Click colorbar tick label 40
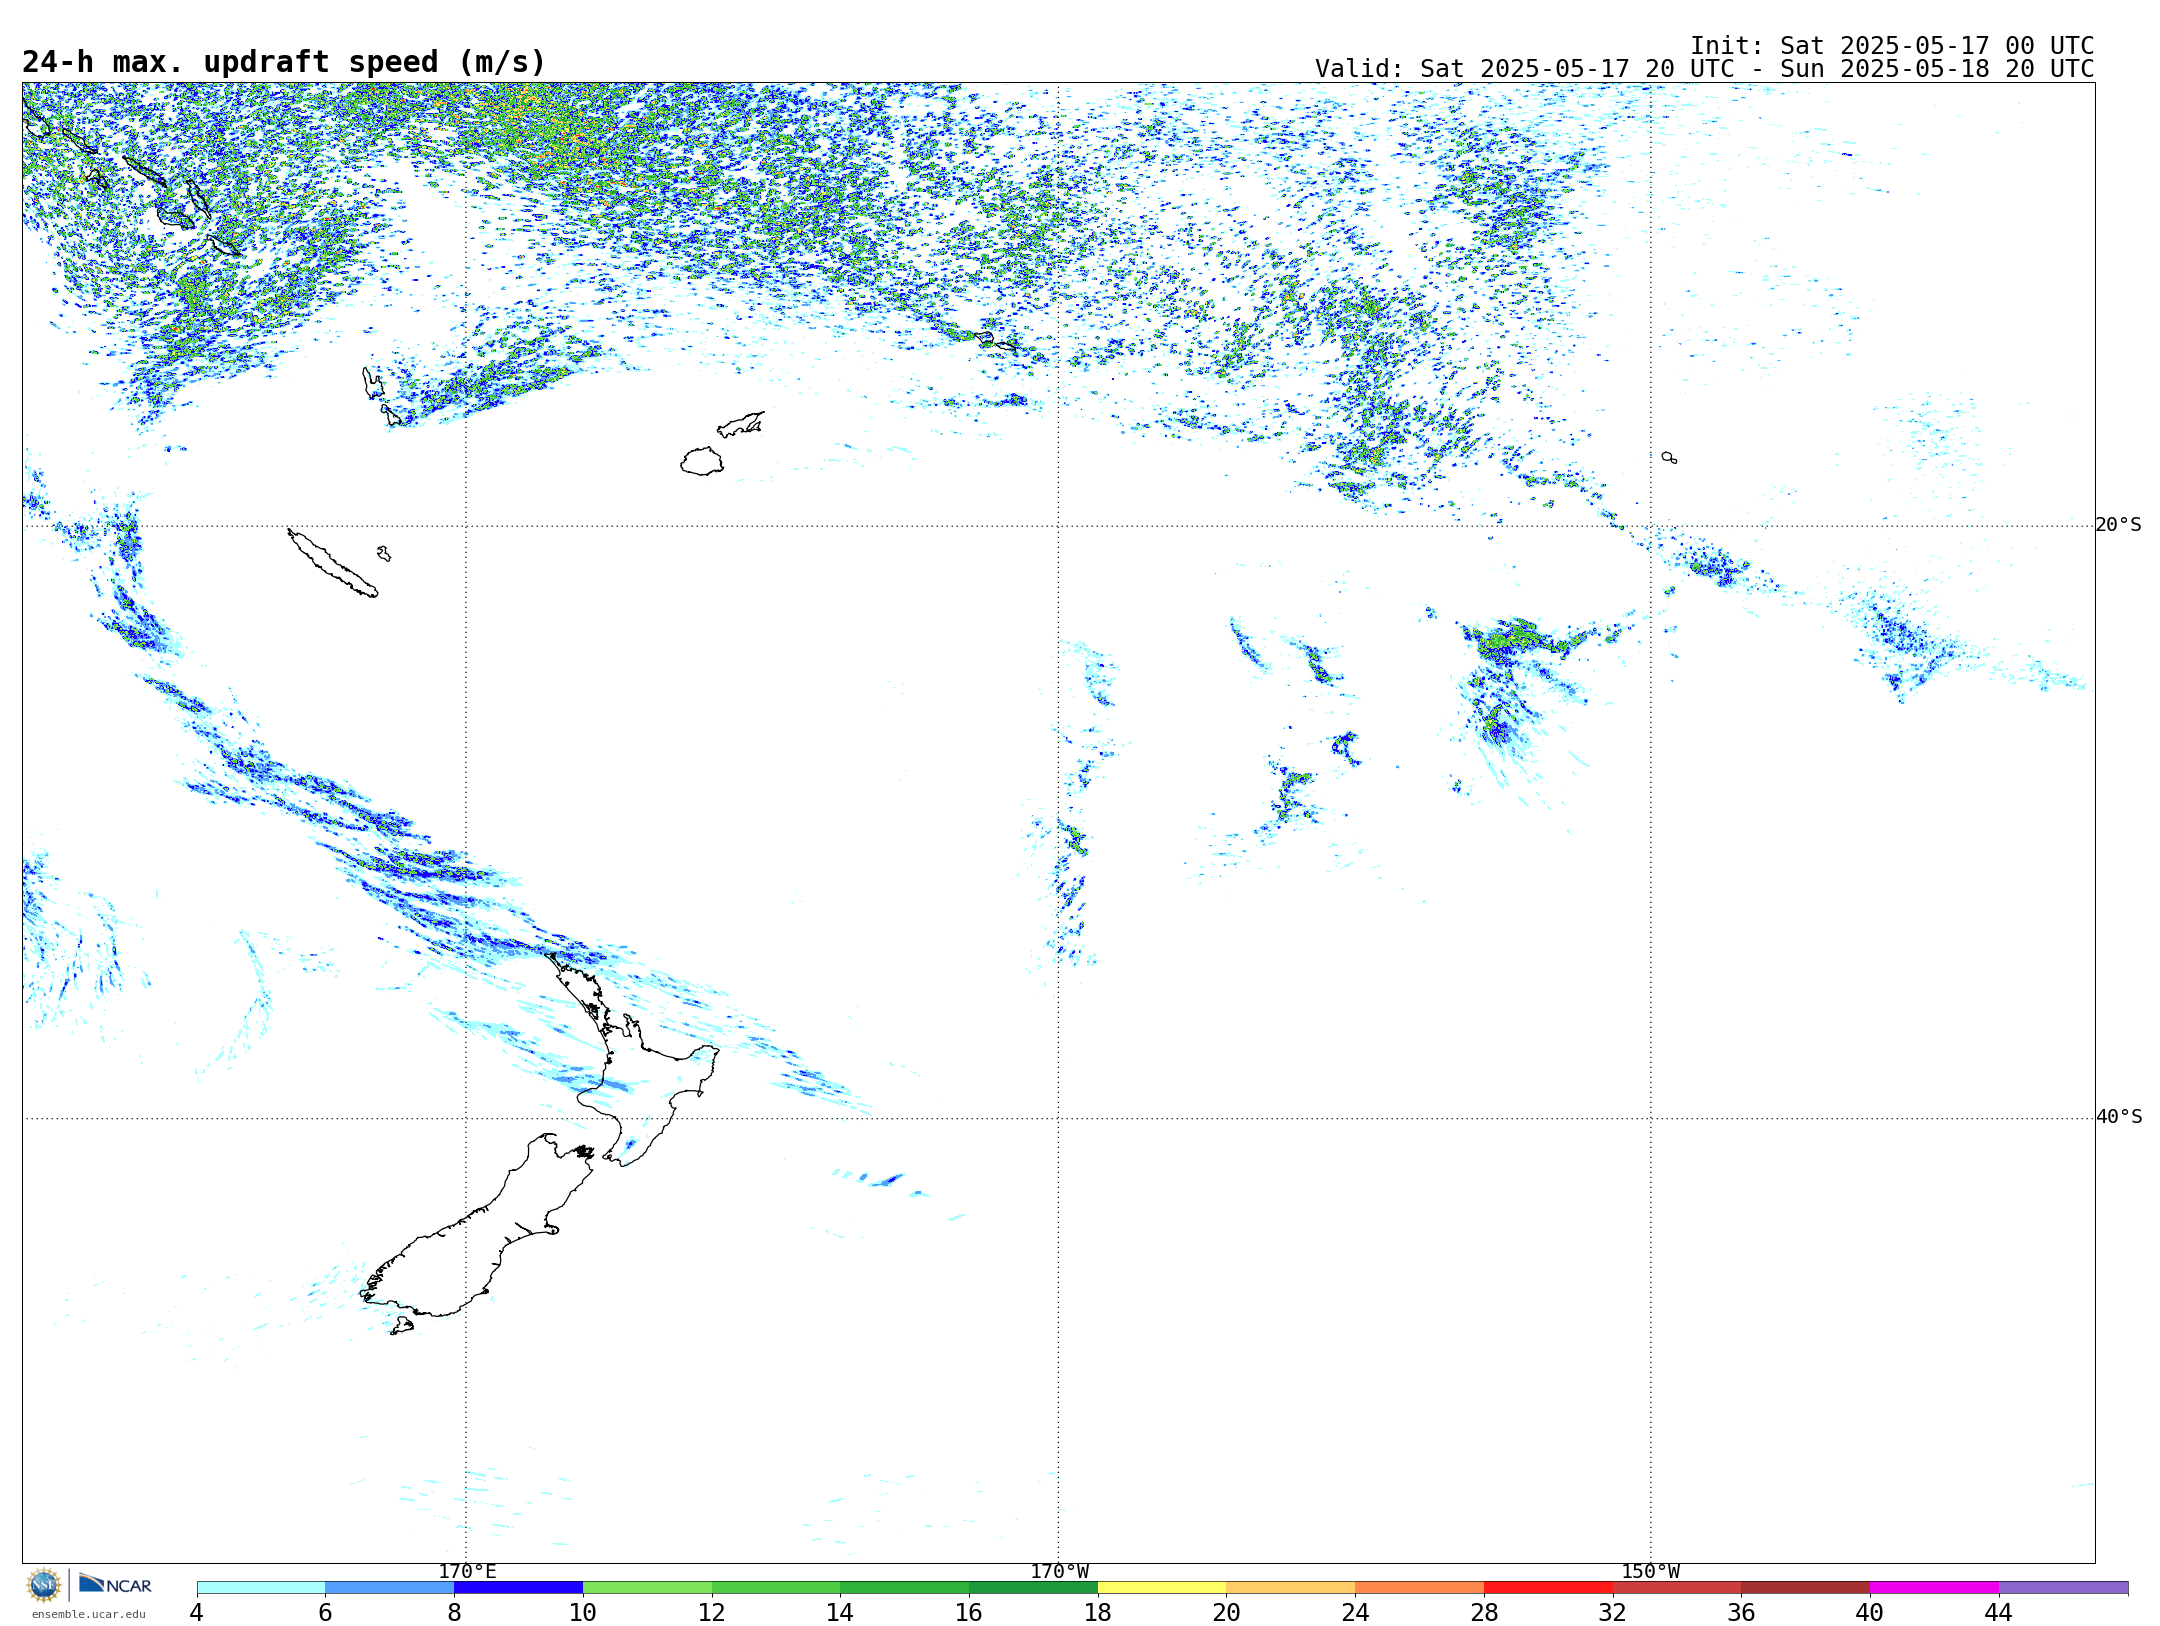2160x1626 pixels. coord(1870,1612)
